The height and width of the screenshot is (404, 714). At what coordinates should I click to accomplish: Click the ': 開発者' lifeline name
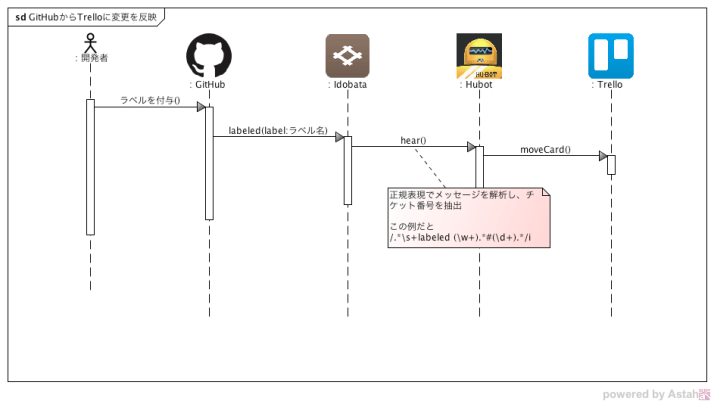91,59
